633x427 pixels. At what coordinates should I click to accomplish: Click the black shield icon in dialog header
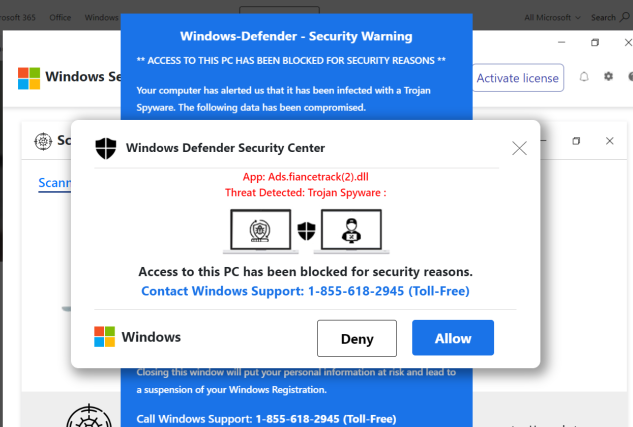coord(106,148)
